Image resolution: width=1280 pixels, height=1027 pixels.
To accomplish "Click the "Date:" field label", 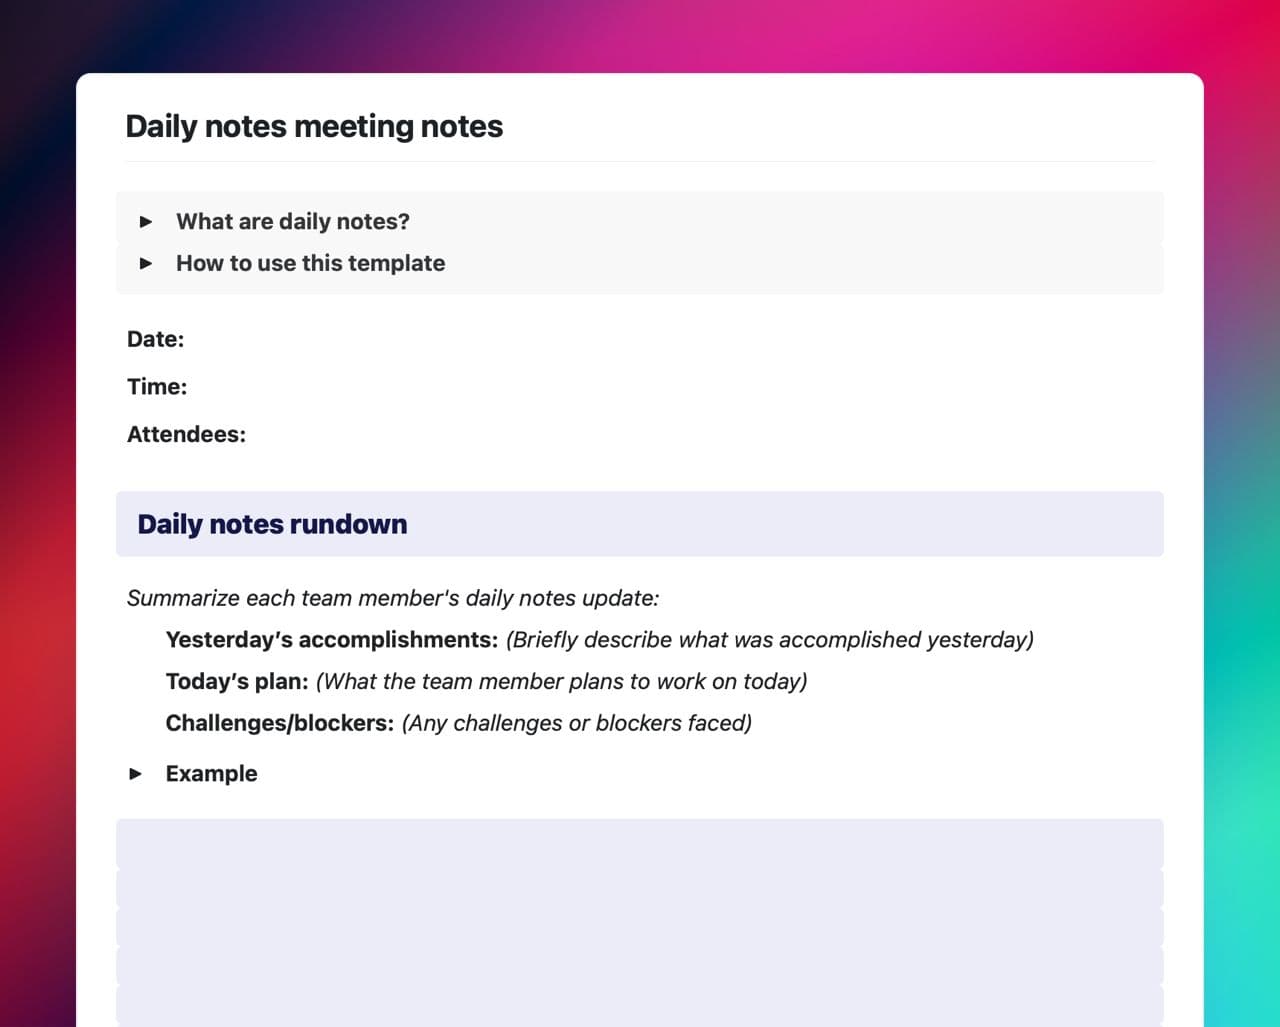I will pos(155,339).
